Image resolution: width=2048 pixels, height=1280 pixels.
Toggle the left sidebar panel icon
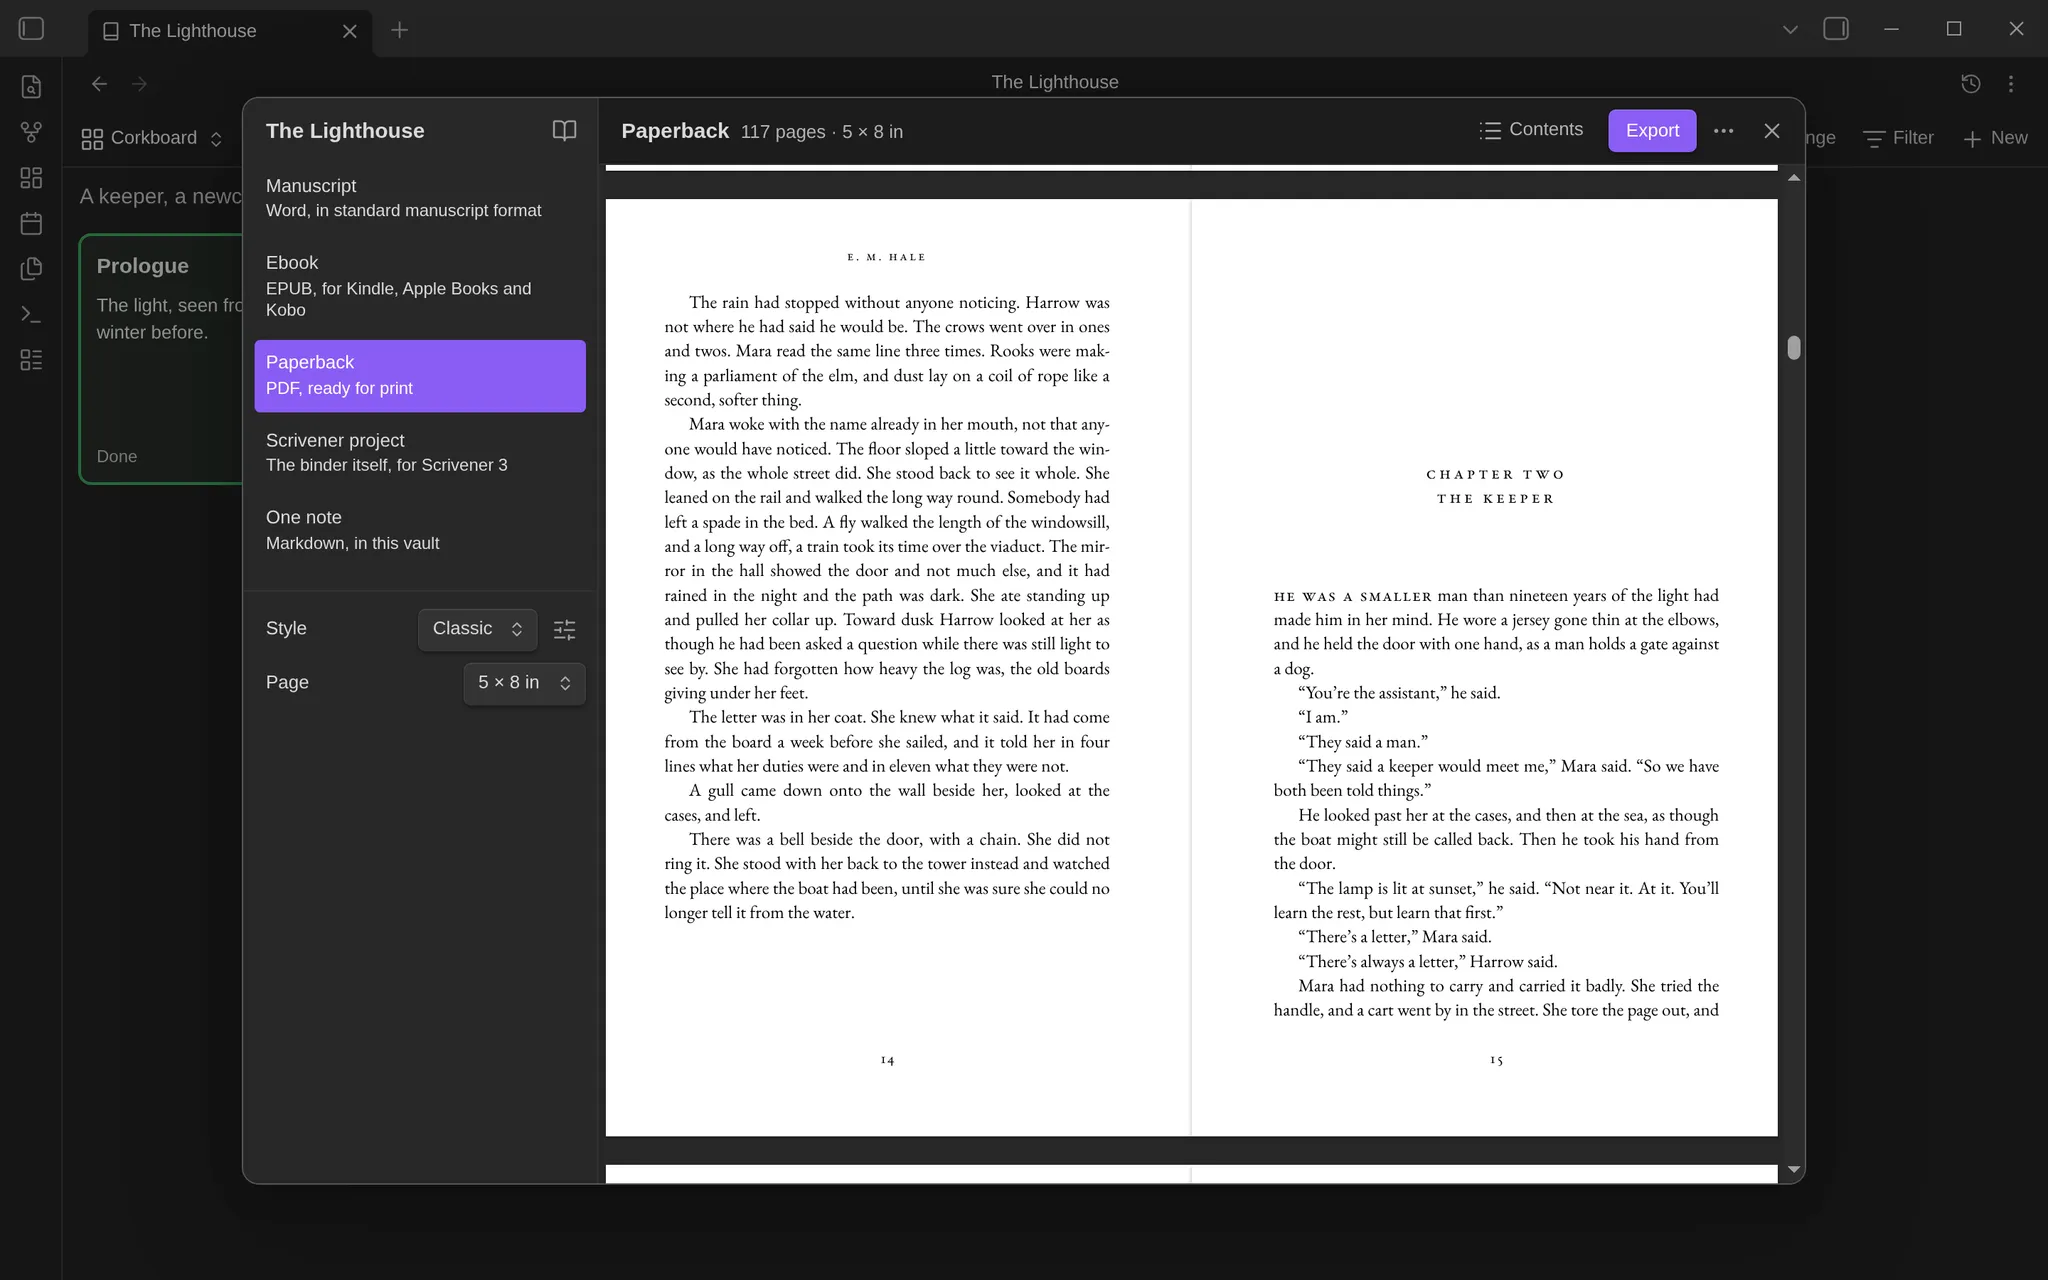coord(31,29)
